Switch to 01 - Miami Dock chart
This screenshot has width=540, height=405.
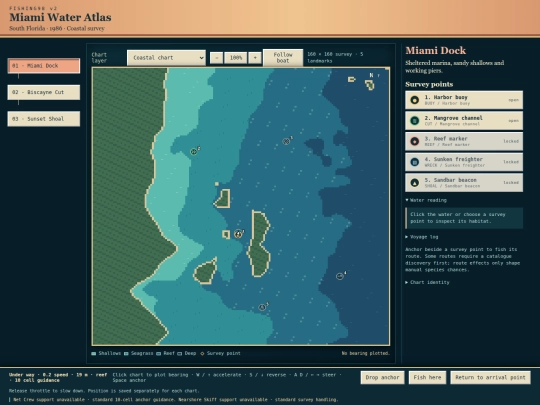click(x=44, y=66)
